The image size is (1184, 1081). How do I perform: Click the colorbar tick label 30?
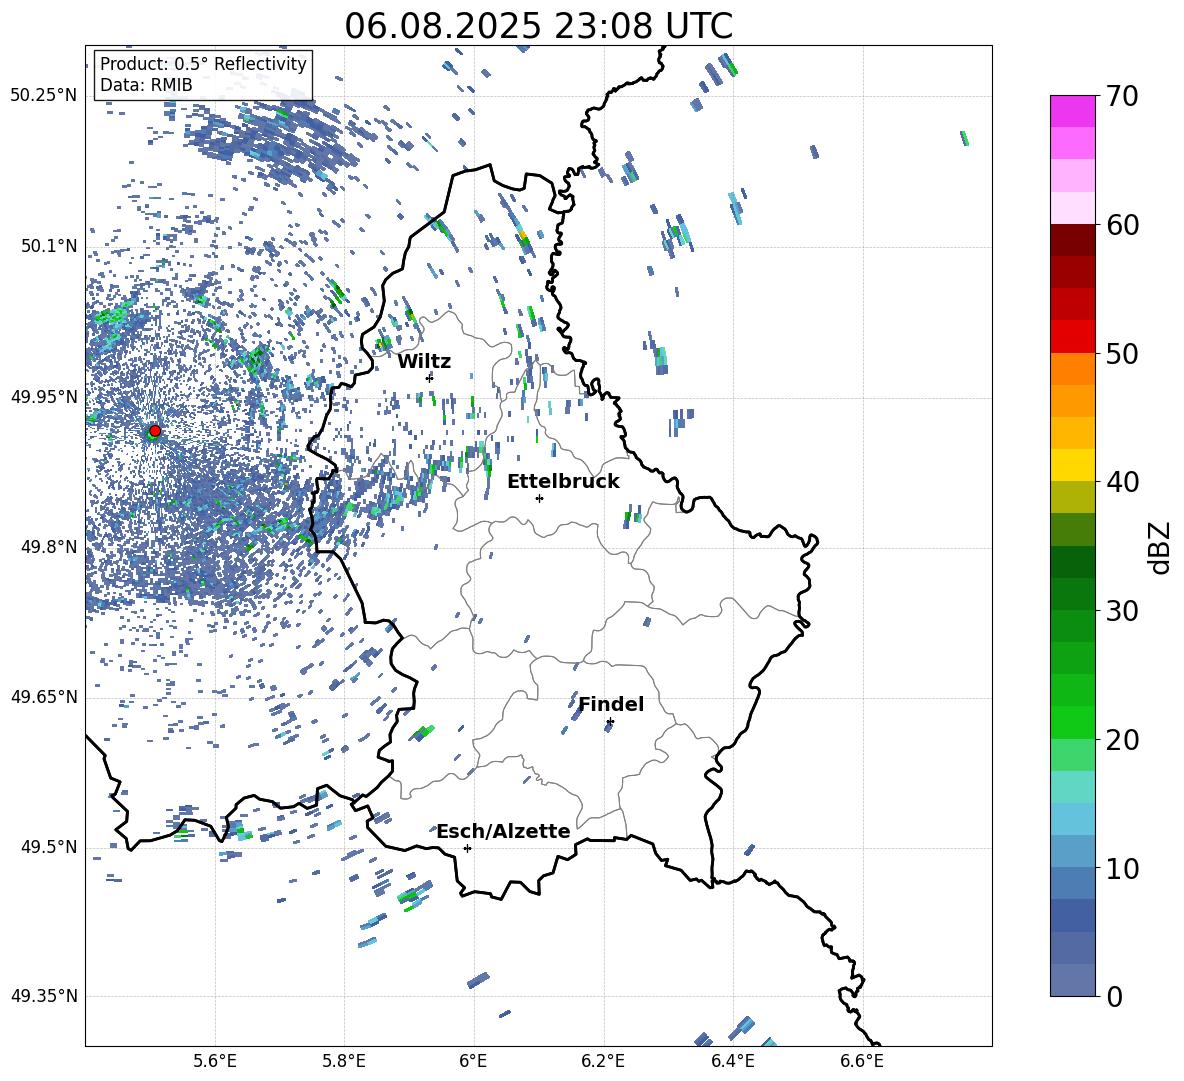pyautogui.click(x=1122, y=611)
